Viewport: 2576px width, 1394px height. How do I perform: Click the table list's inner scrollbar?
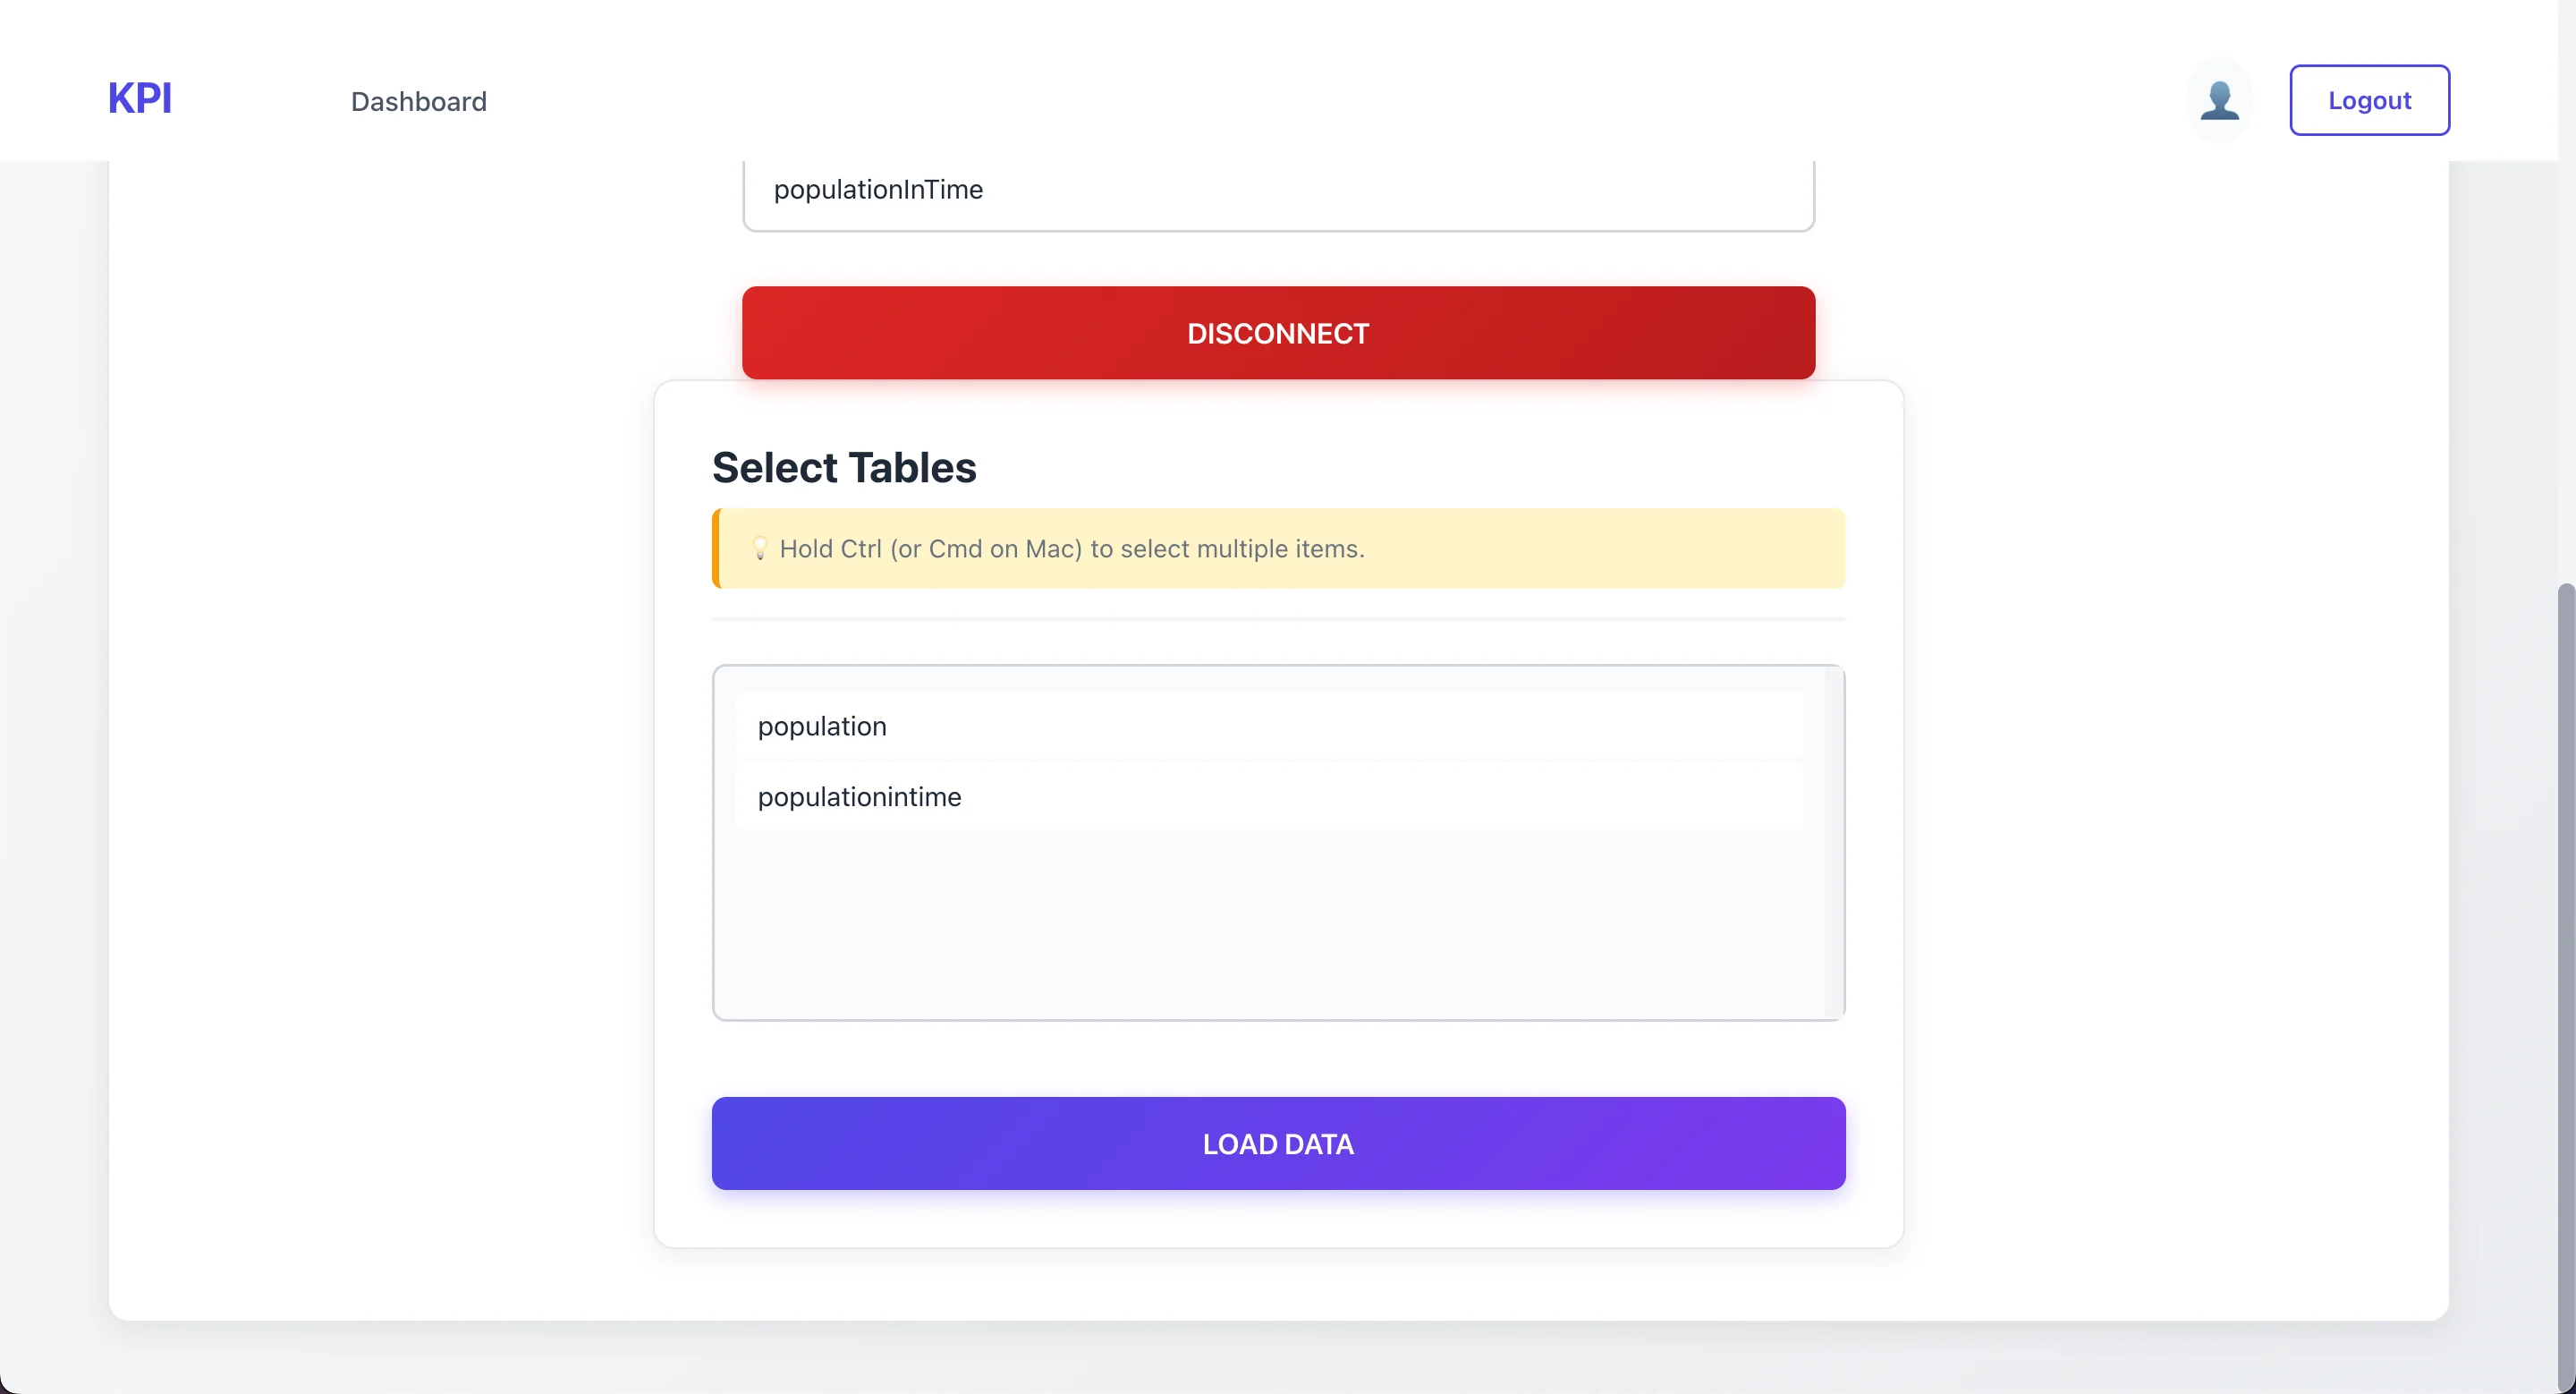[x=1834, y=842]
